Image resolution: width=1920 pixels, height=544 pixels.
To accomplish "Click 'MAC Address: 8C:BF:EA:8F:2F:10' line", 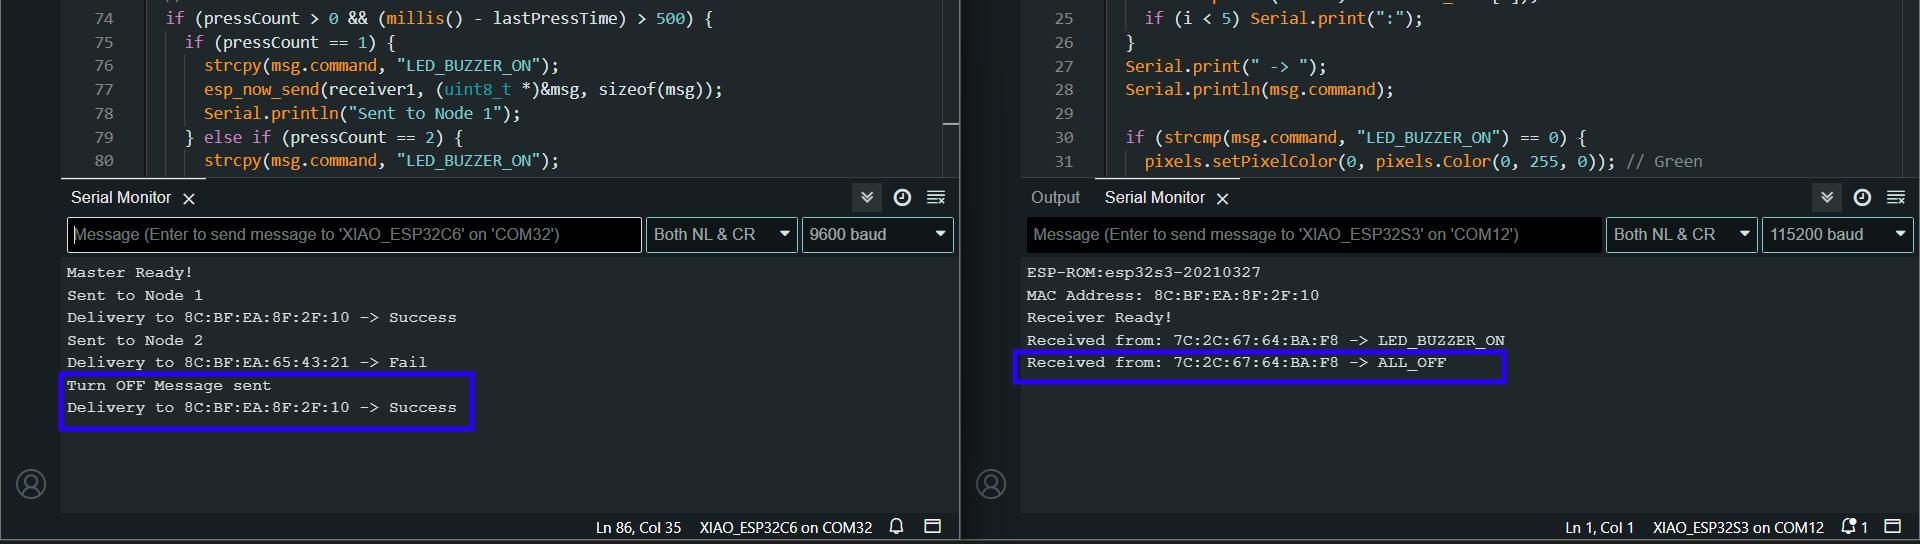I will click(x=1172, y=295).
